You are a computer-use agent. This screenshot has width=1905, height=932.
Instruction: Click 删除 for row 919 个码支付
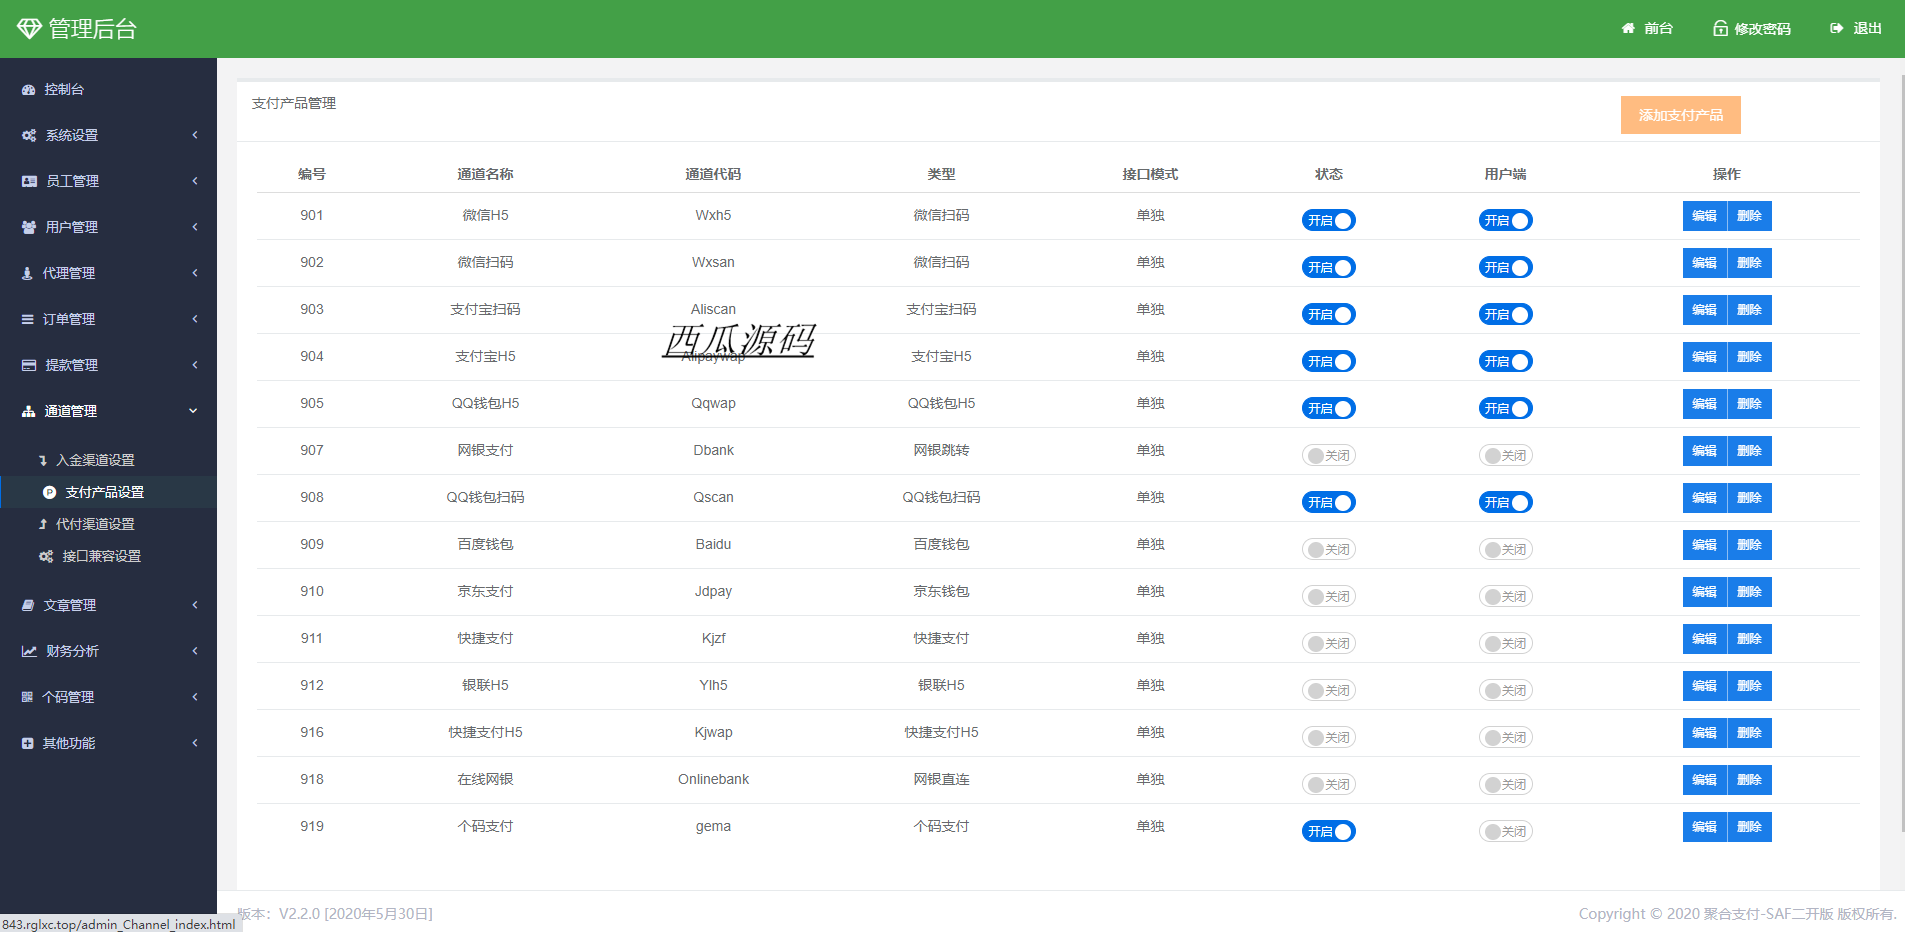coord(1749,827)
